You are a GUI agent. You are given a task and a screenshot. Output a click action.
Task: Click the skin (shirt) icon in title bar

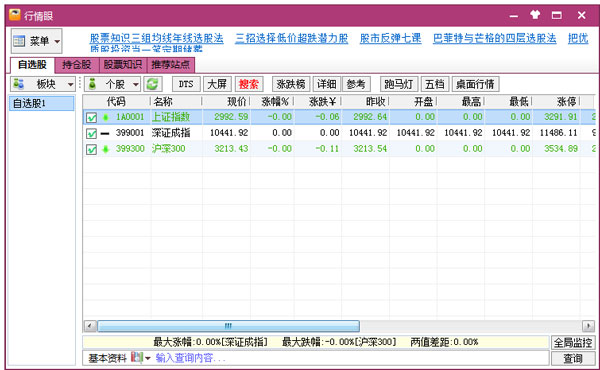535,15
